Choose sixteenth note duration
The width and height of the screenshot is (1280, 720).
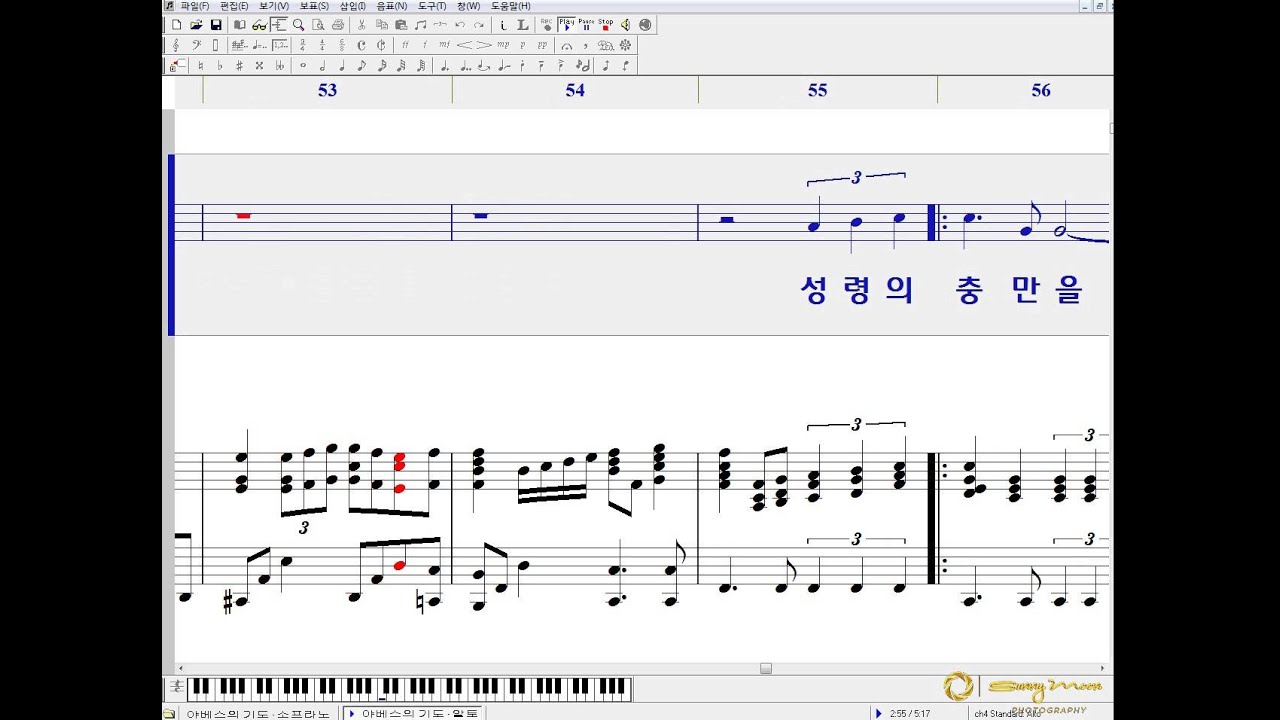tap(381, 65)
